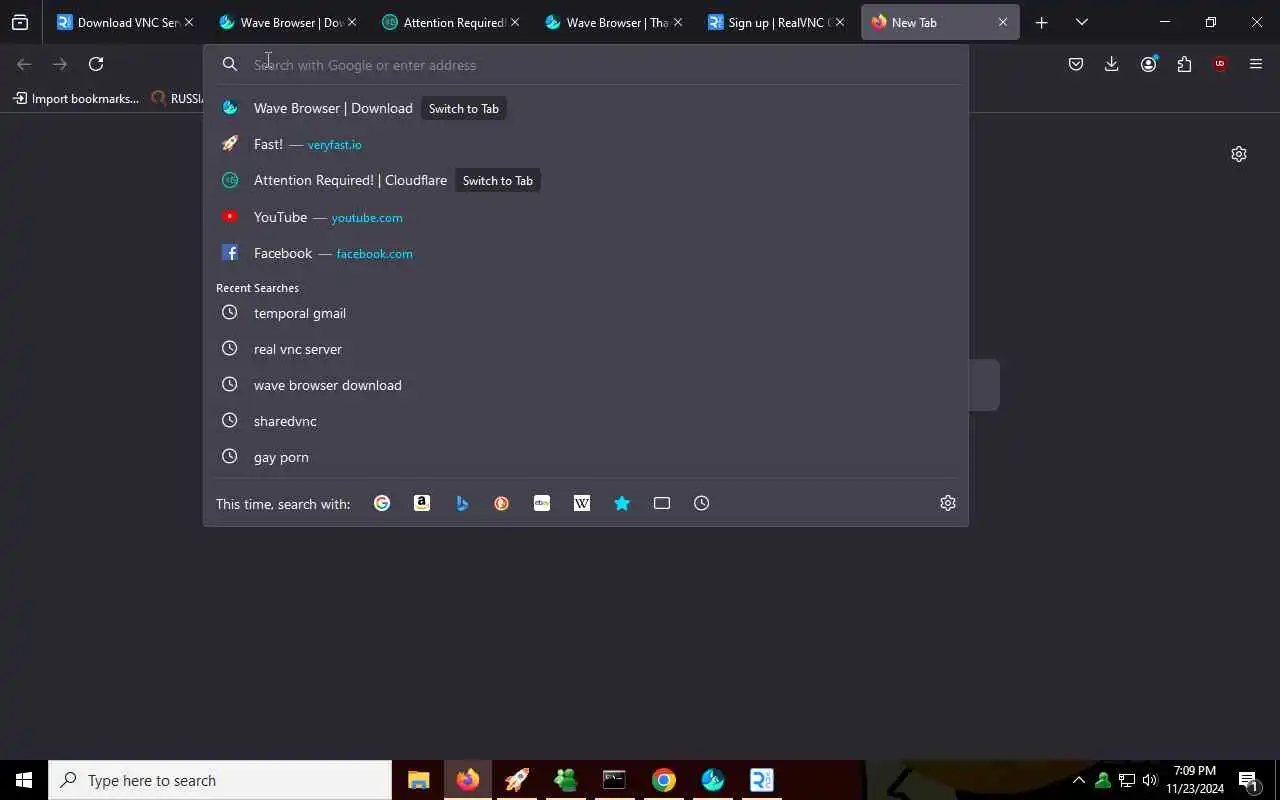Image resolution: width=1280 pixels, height=800 pixels.
Task: Search with Google engine icon
Action: coord(382,503)
